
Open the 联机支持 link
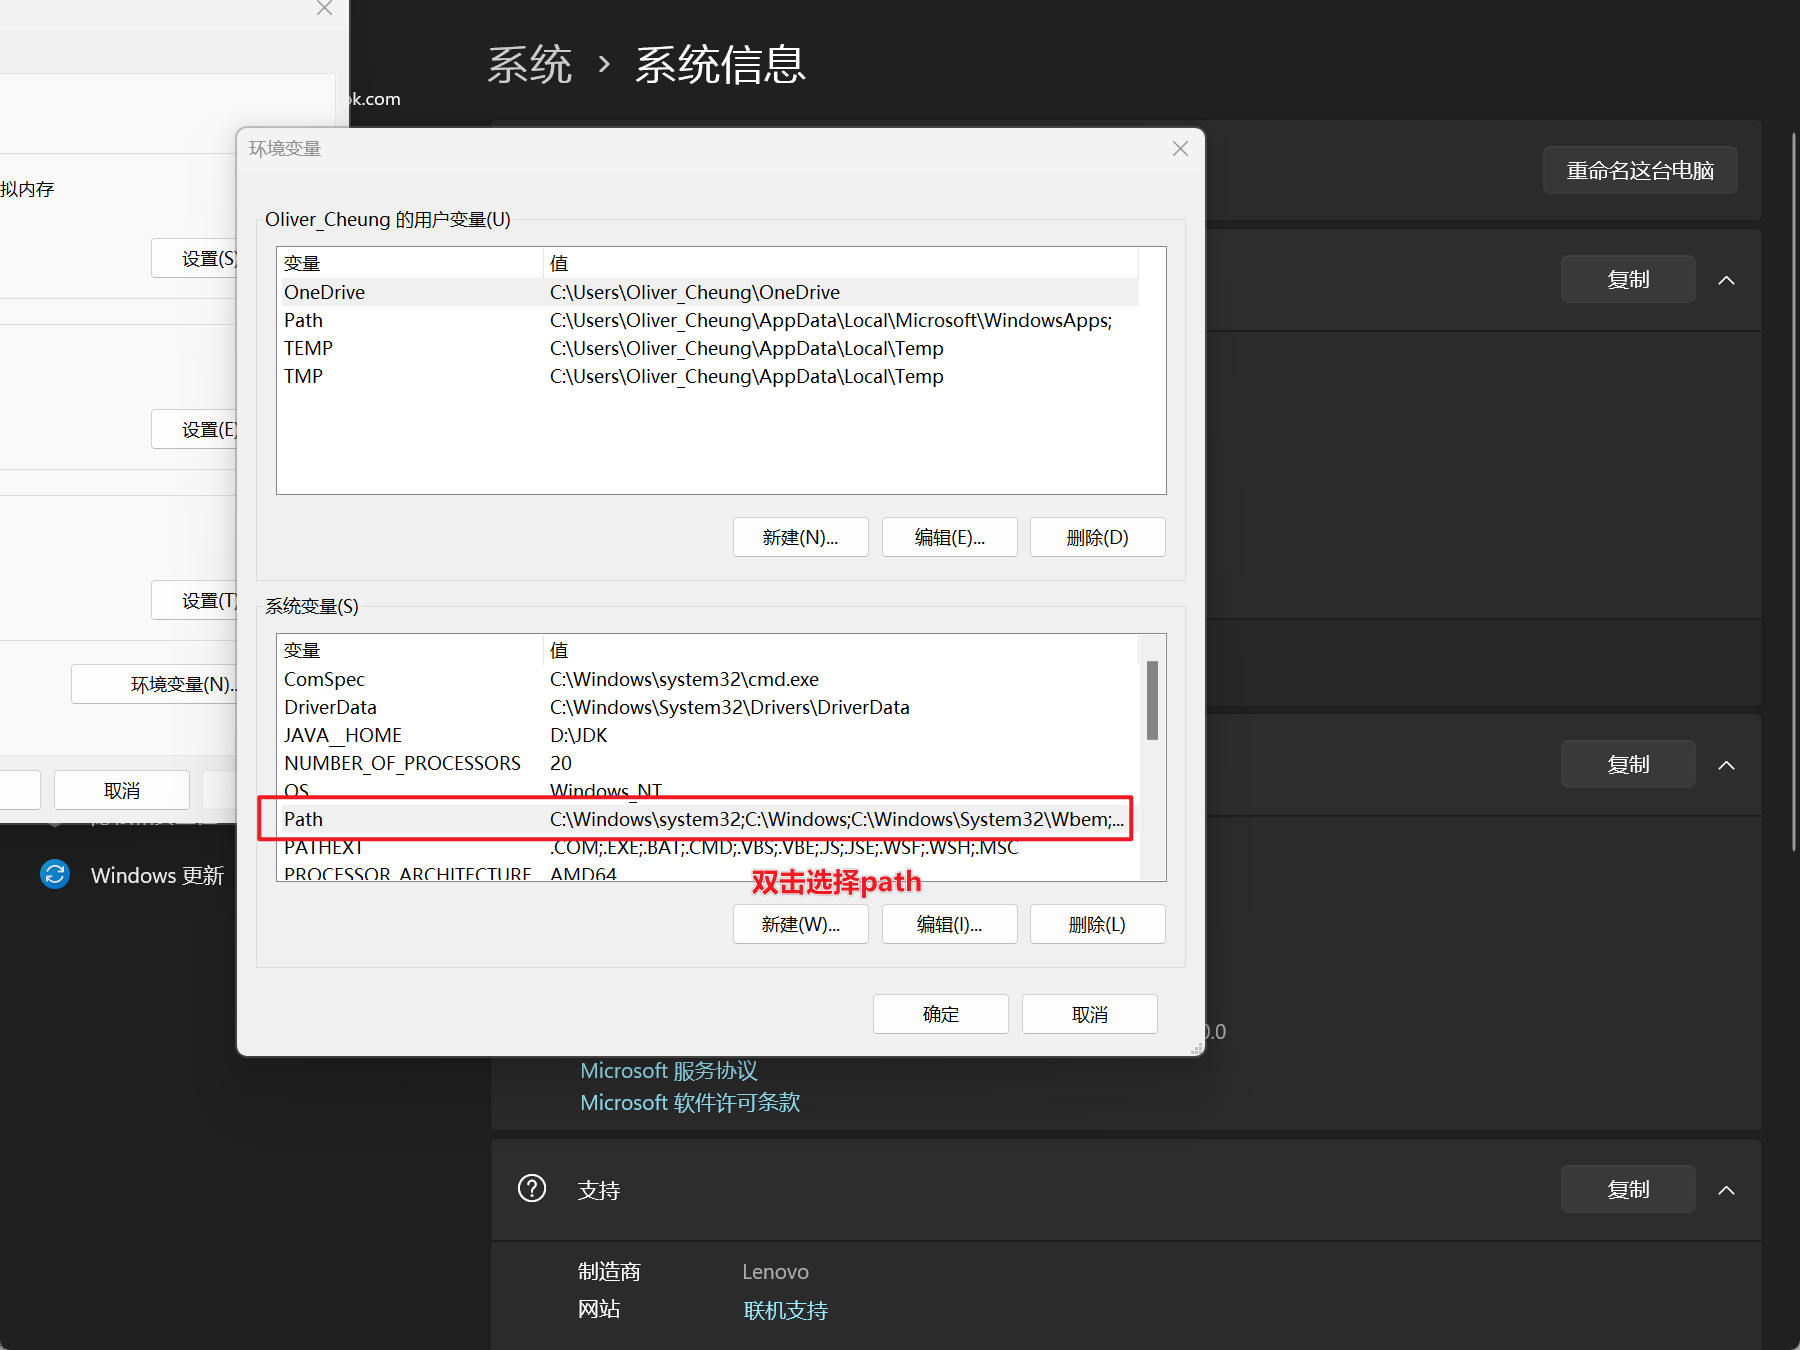coord(785,1310)
